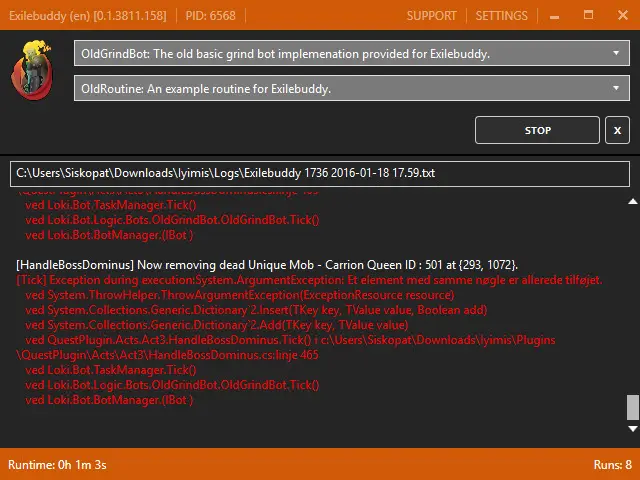640x480 pixels.
Task: Click the 'PID: 6568' title text
Action: pyautogui.click(x=210, y=16)
